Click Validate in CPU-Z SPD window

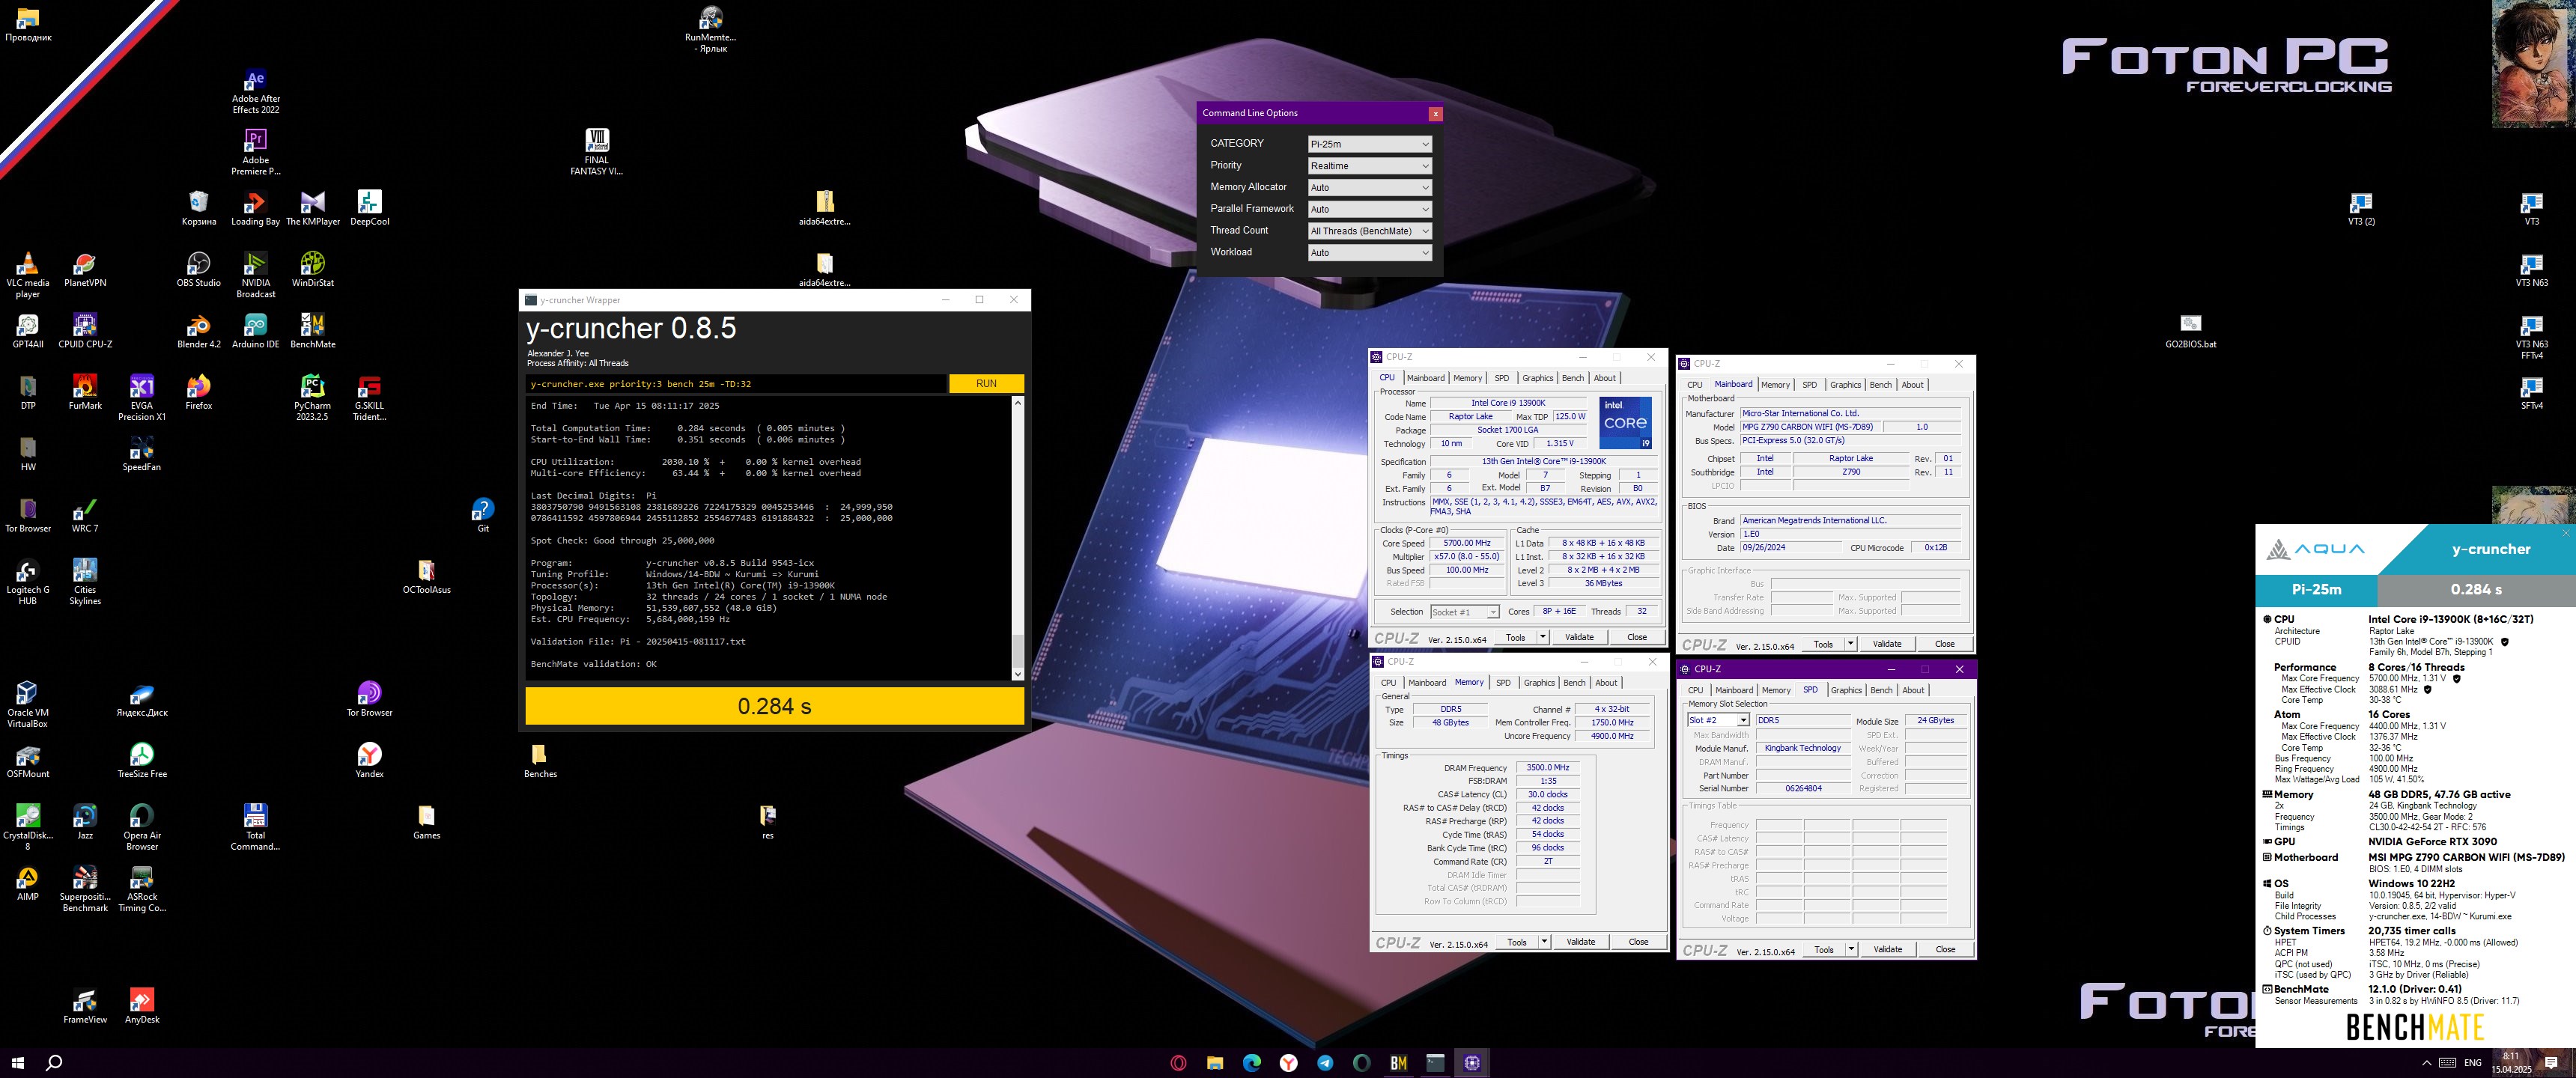1887,949
